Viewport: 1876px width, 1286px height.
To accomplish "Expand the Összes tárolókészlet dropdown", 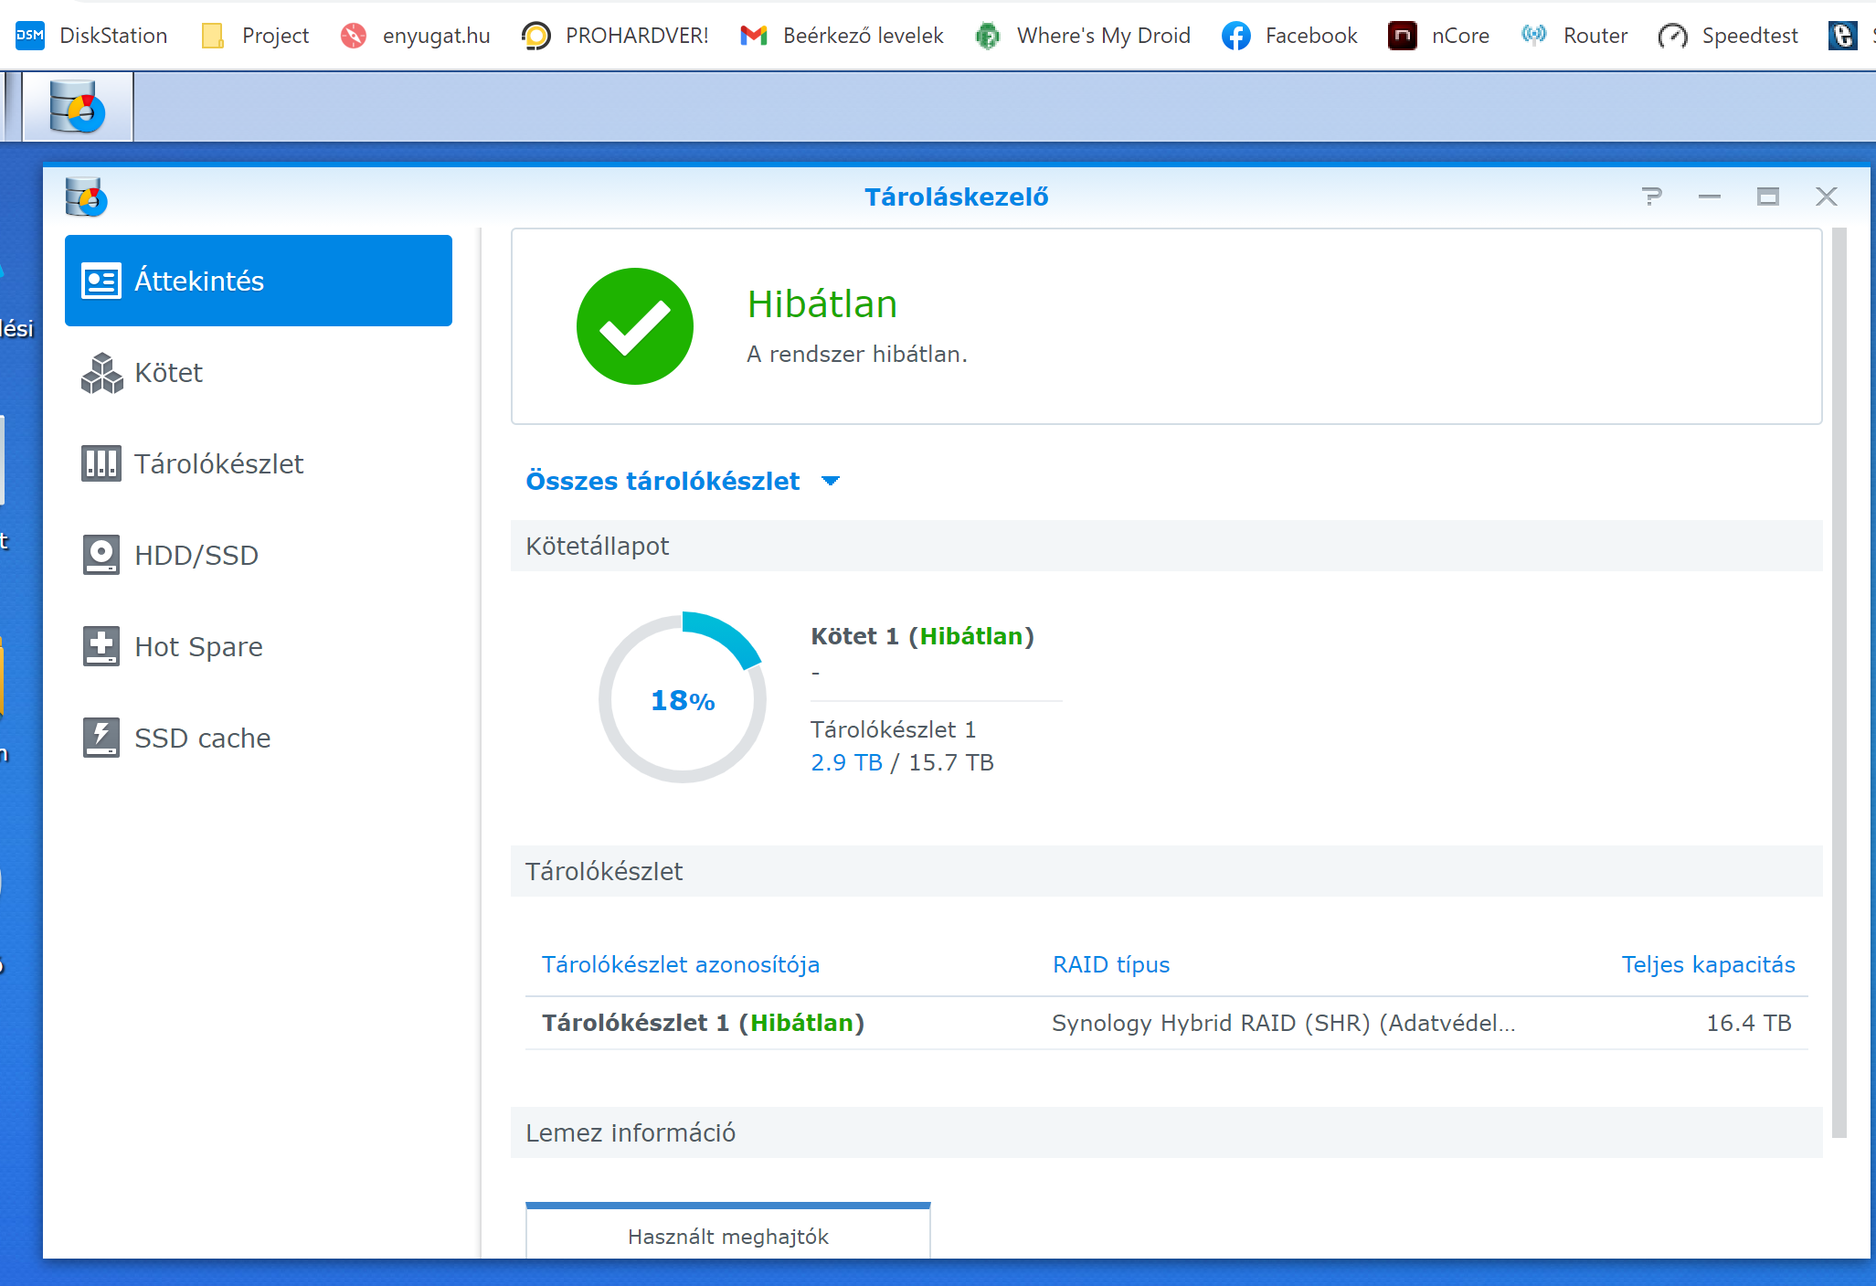I will click(x=683, y=481).
